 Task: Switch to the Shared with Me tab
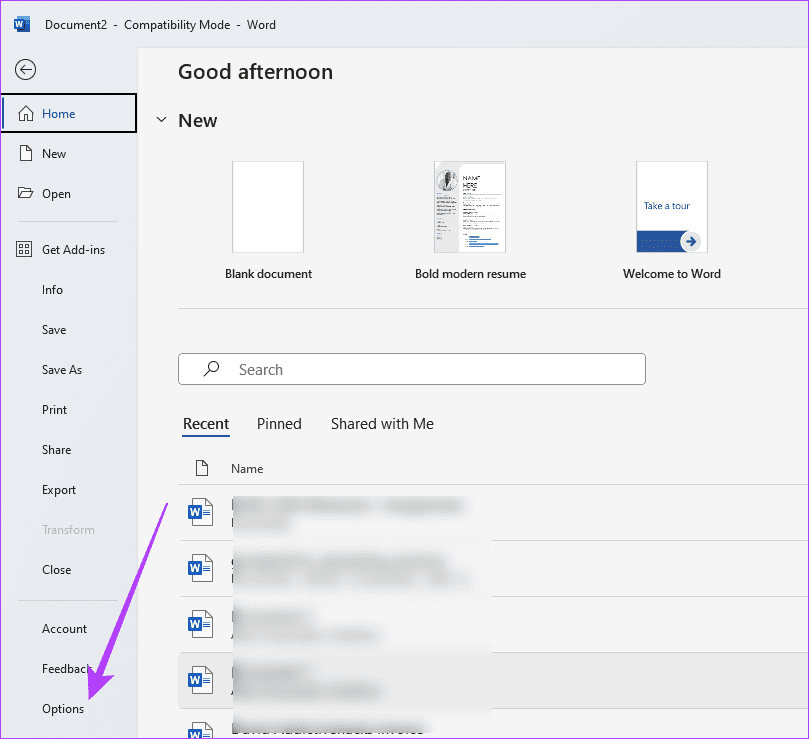click(x=382, y=424)
